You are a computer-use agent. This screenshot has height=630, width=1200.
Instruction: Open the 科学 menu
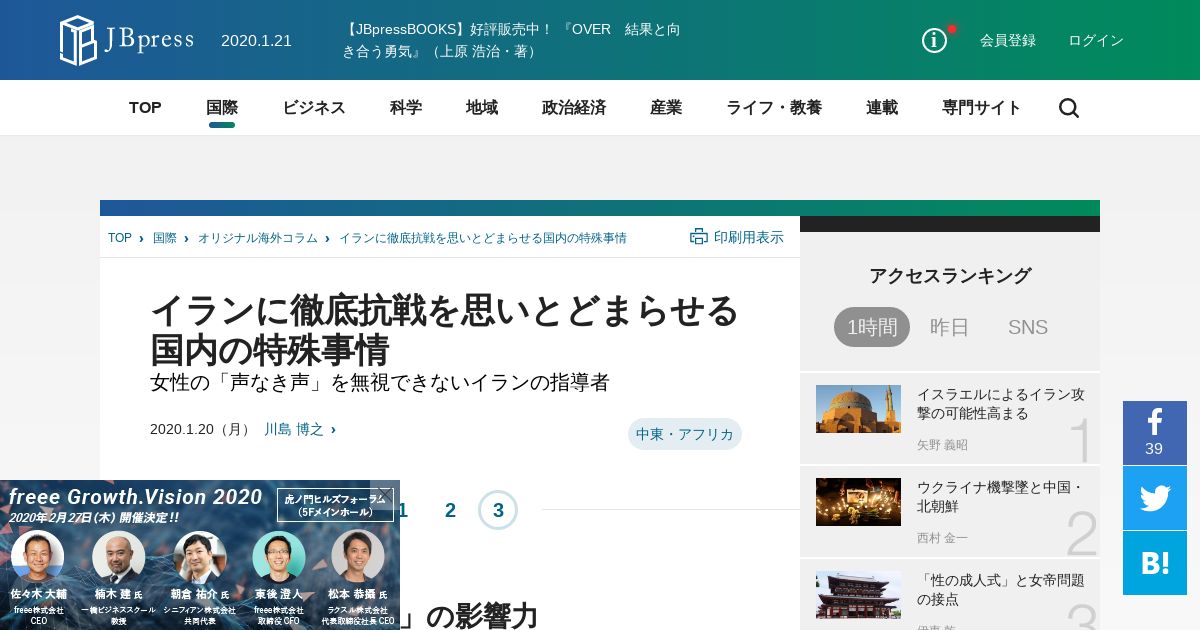tap(406, 108)
